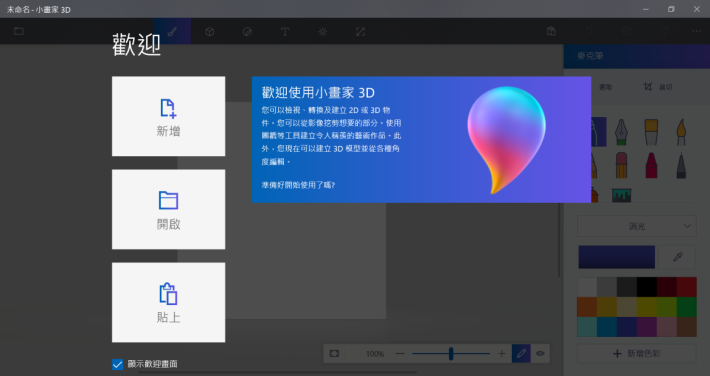The width and height of the screenshot is (710, 376).
Task: Click the Paint 3D balloon logo image
Action: coord(506,140)
